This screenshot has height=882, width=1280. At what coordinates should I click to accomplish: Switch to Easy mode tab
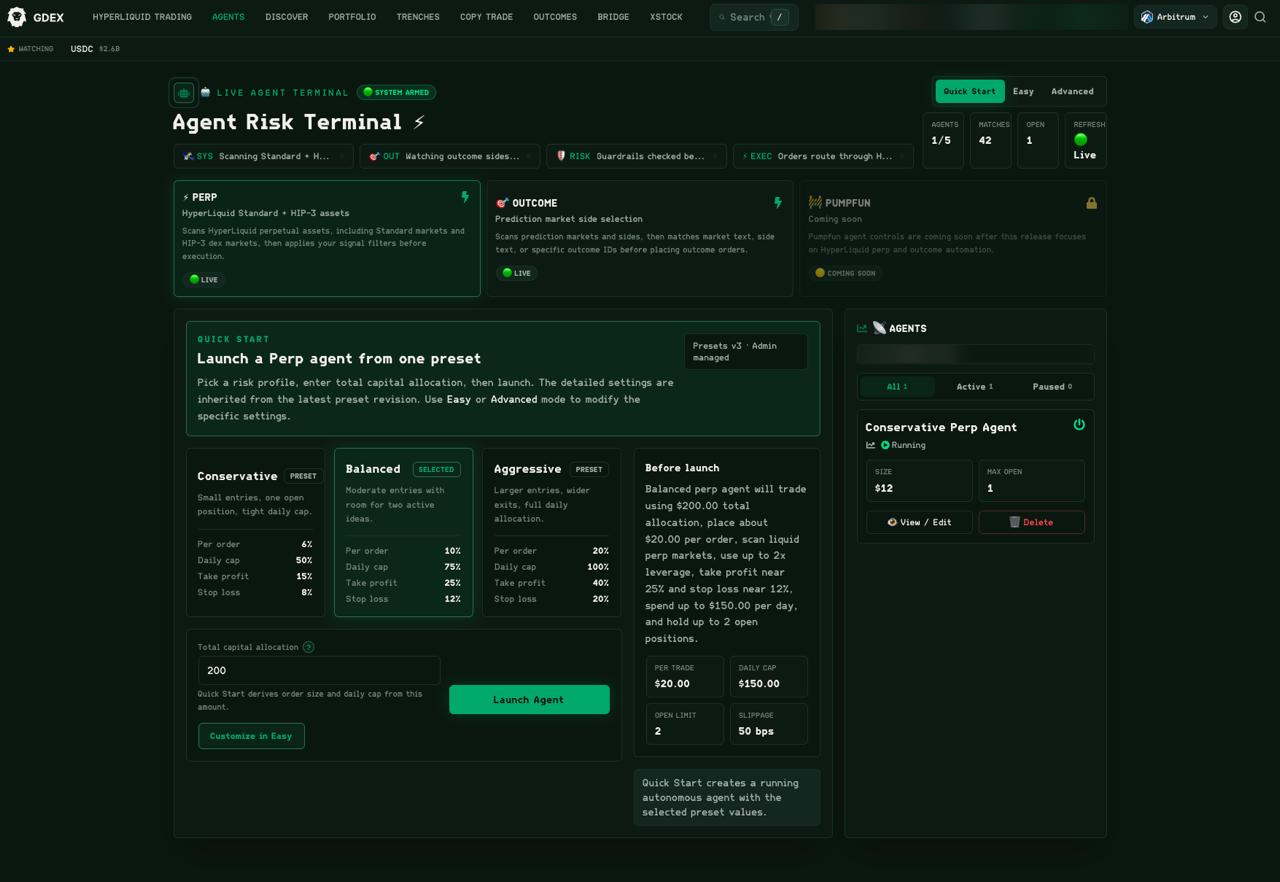click(x=1023, y=91)
